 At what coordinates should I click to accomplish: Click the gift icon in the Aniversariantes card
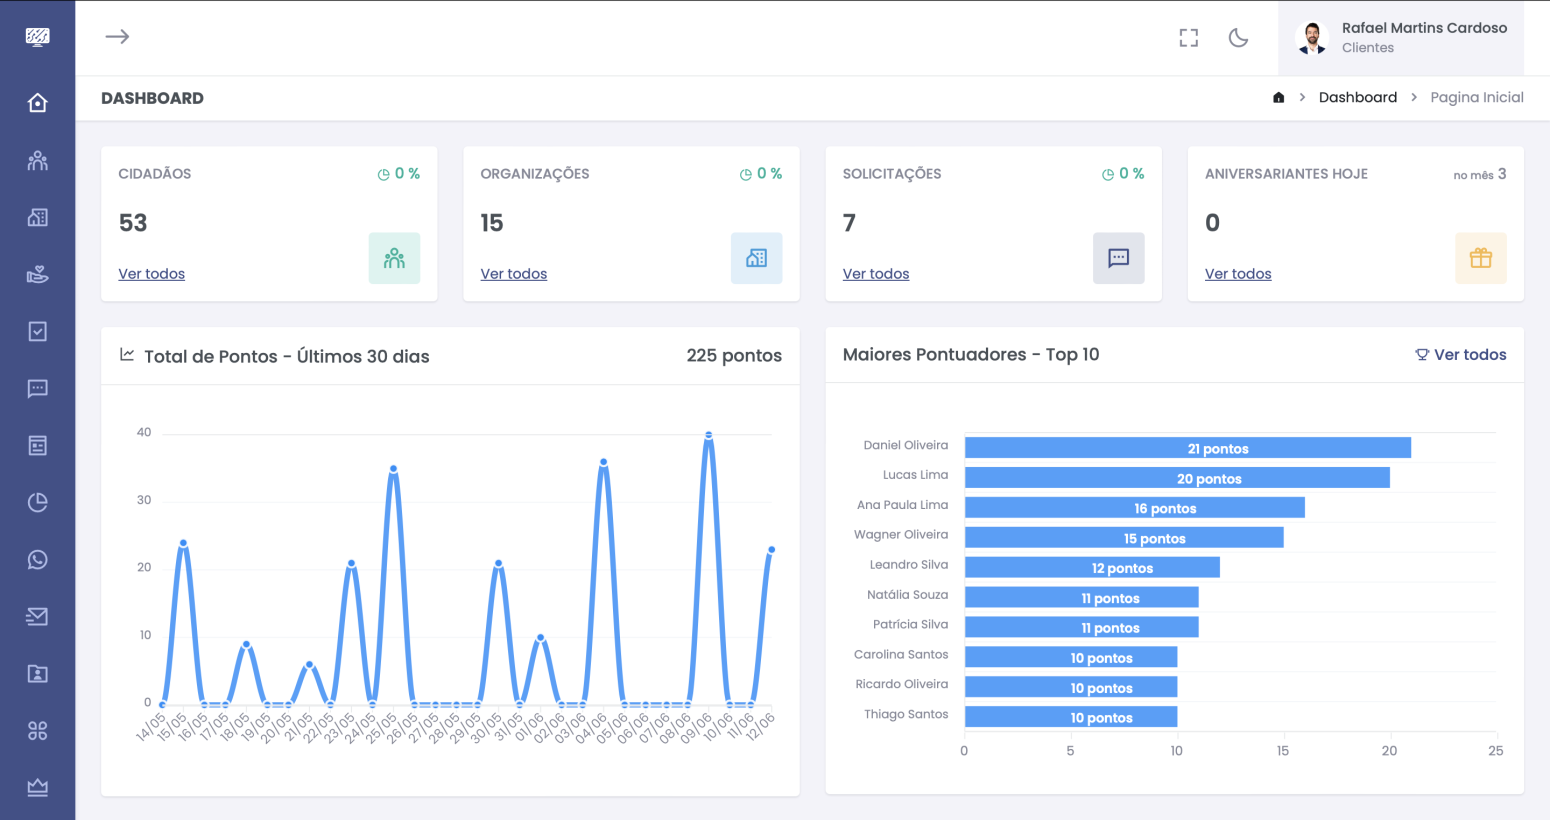point(1480,258)
